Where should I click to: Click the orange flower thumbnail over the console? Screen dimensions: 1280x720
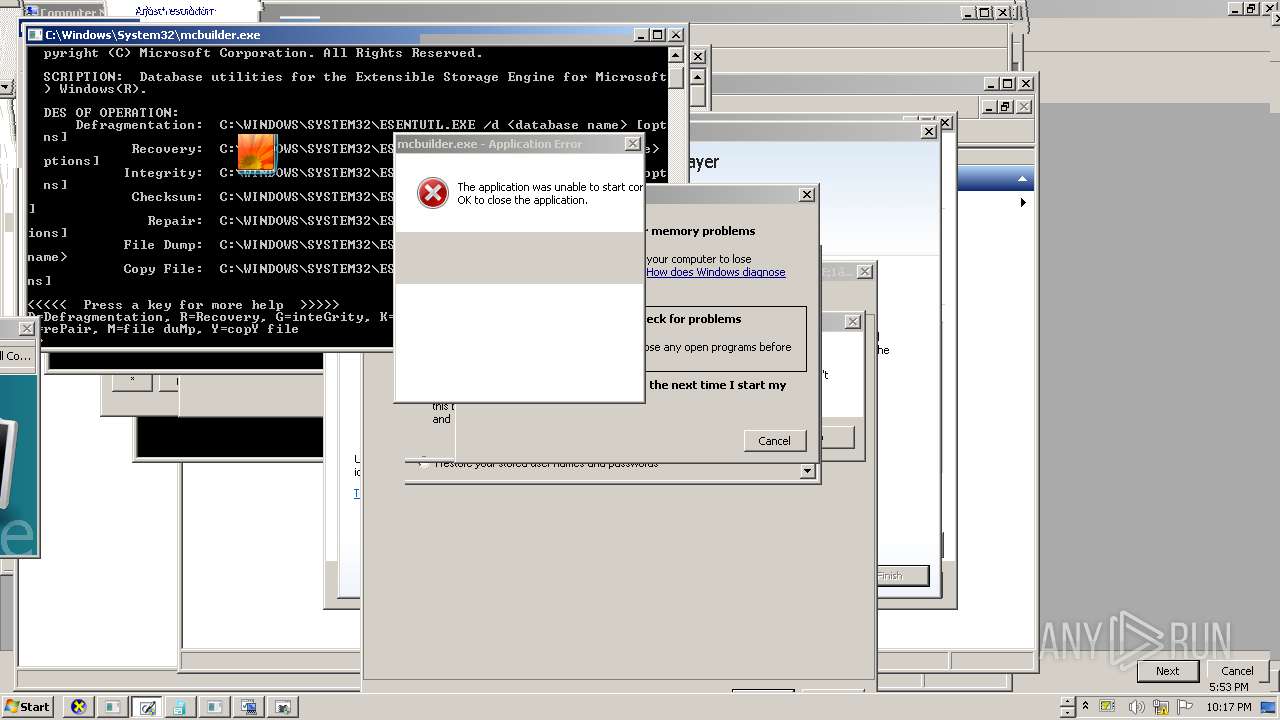[257, 153]
